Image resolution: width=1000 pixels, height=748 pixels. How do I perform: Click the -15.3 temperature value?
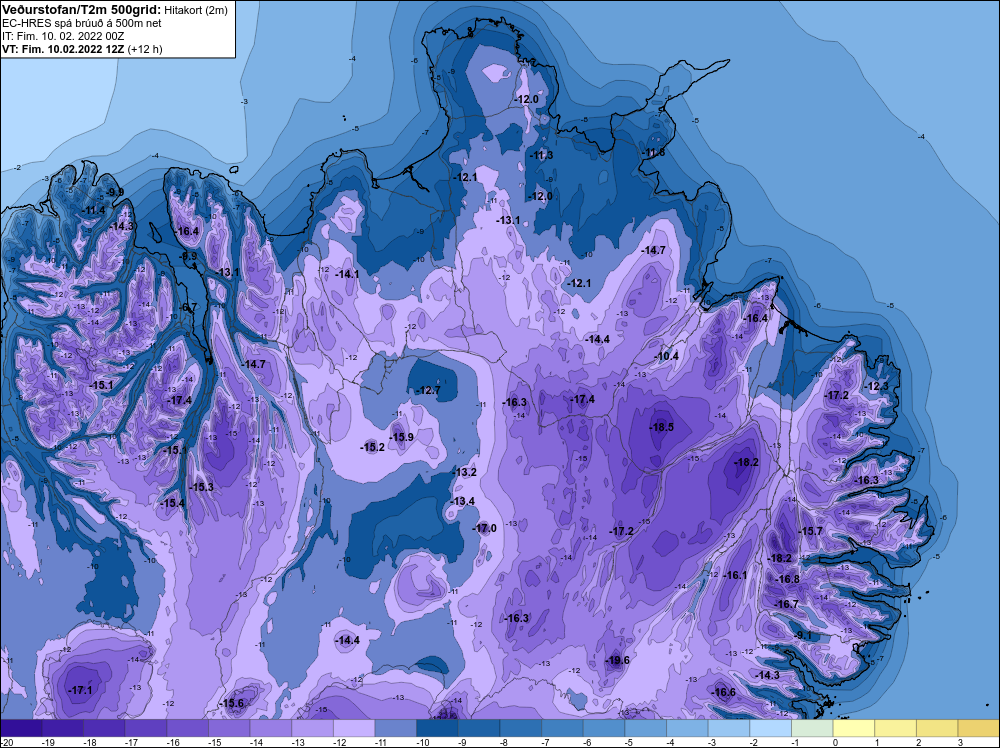[202, 487]
